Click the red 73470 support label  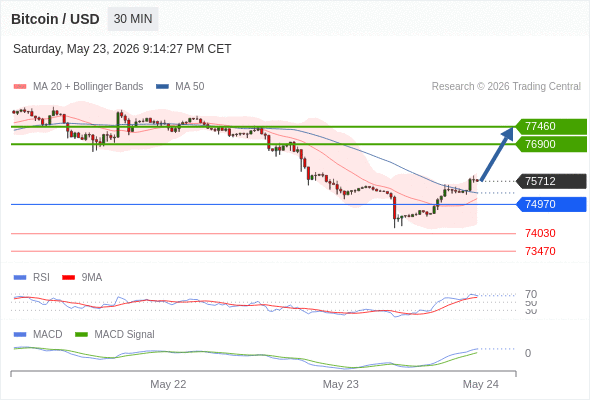tap(540, 251)
